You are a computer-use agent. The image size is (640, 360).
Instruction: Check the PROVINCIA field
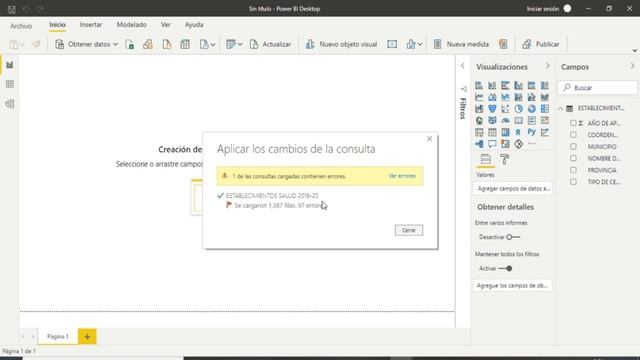click(x=573, y=170)
